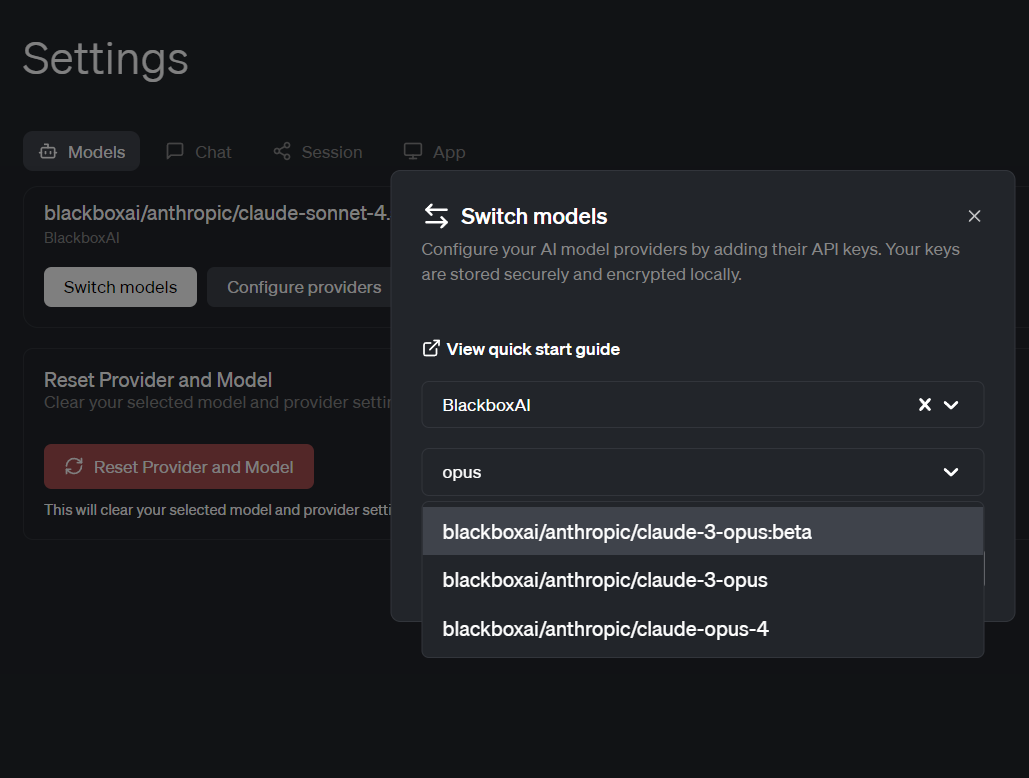Click the monitor App icon
Viewport: 1029px width, 778px height.
413,151
